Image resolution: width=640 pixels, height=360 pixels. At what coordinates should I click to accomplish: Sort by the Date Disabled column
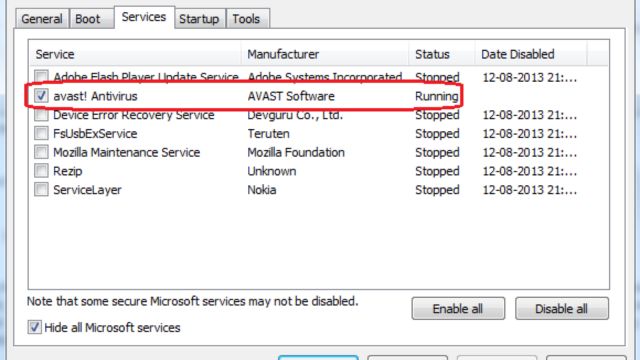[x=531, y=54]
